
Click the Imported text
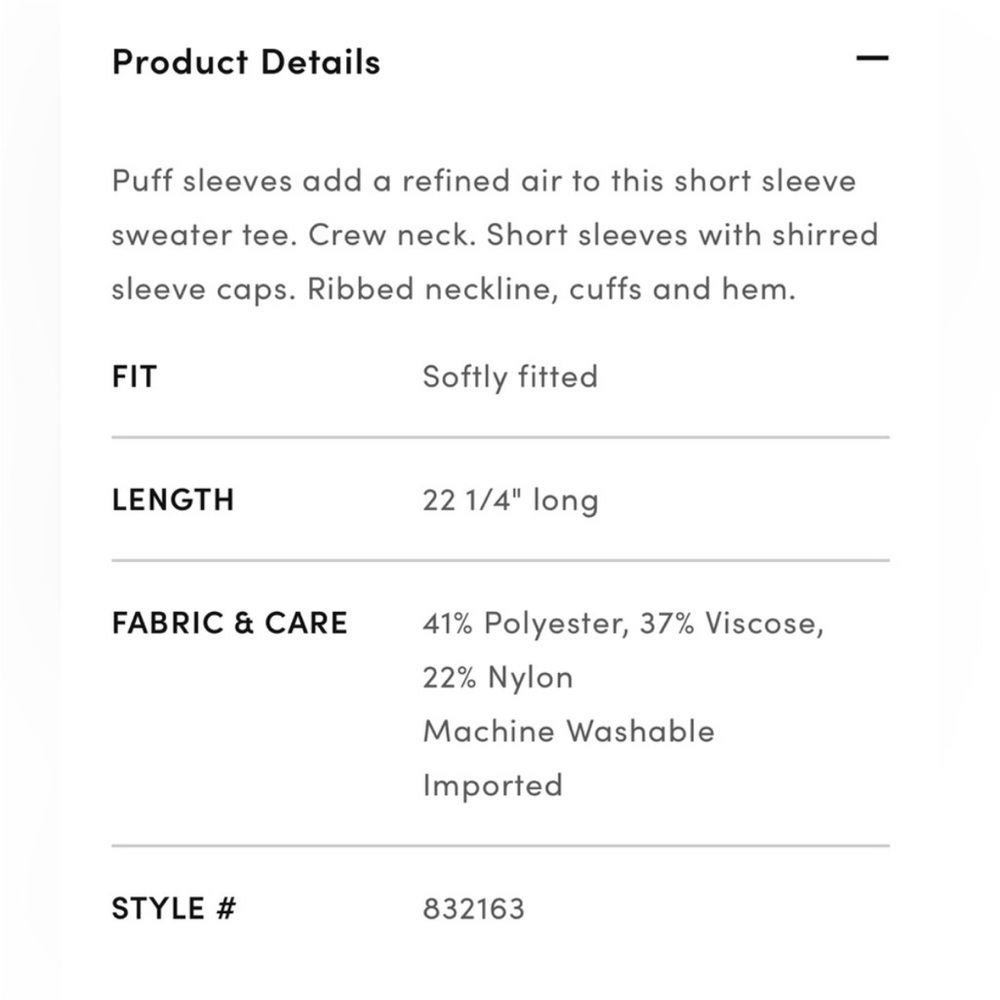pyautogui.click(x=492, y=785)
